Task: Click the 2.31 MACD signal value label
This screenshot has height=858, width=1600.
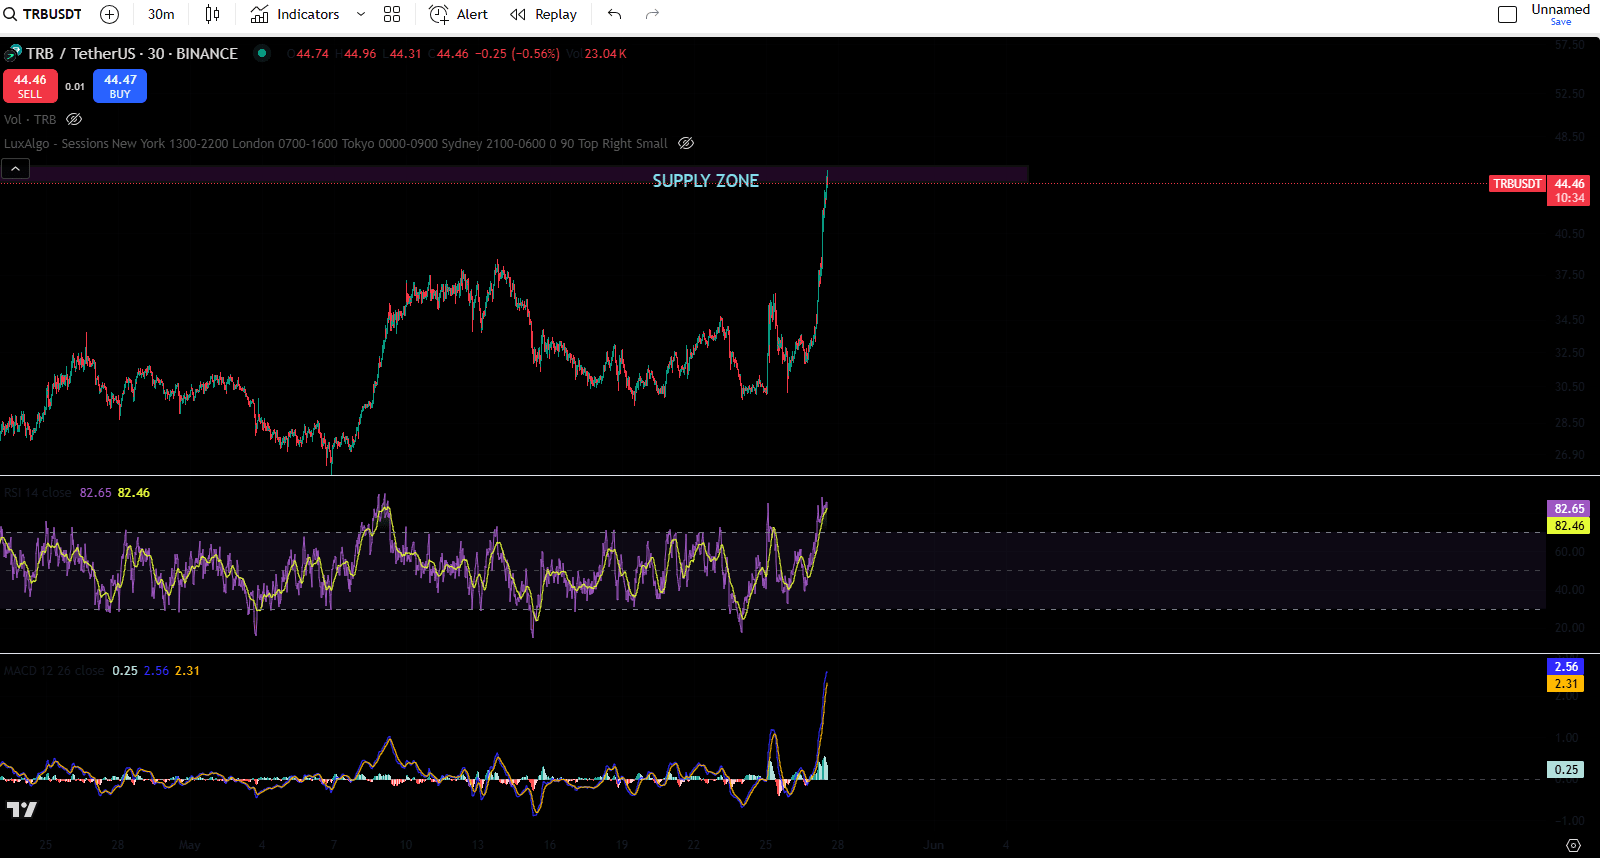Action: [1566, 684]
